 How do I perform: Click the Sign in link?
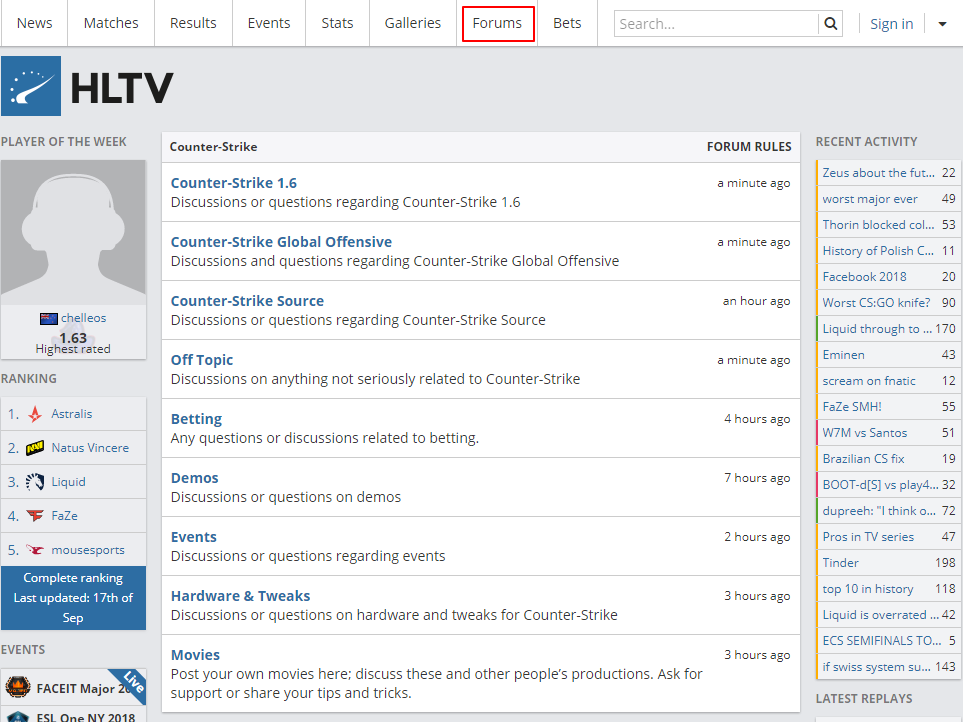(x=891, y=24)
